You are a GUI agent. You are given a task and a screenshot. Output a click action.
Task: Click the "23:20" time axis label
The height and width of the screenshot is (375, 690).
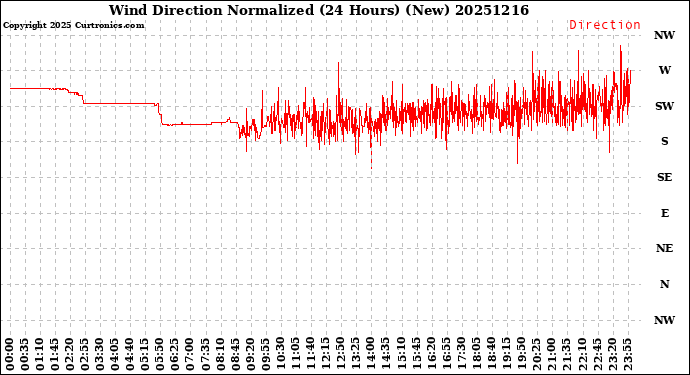point(612,355)
